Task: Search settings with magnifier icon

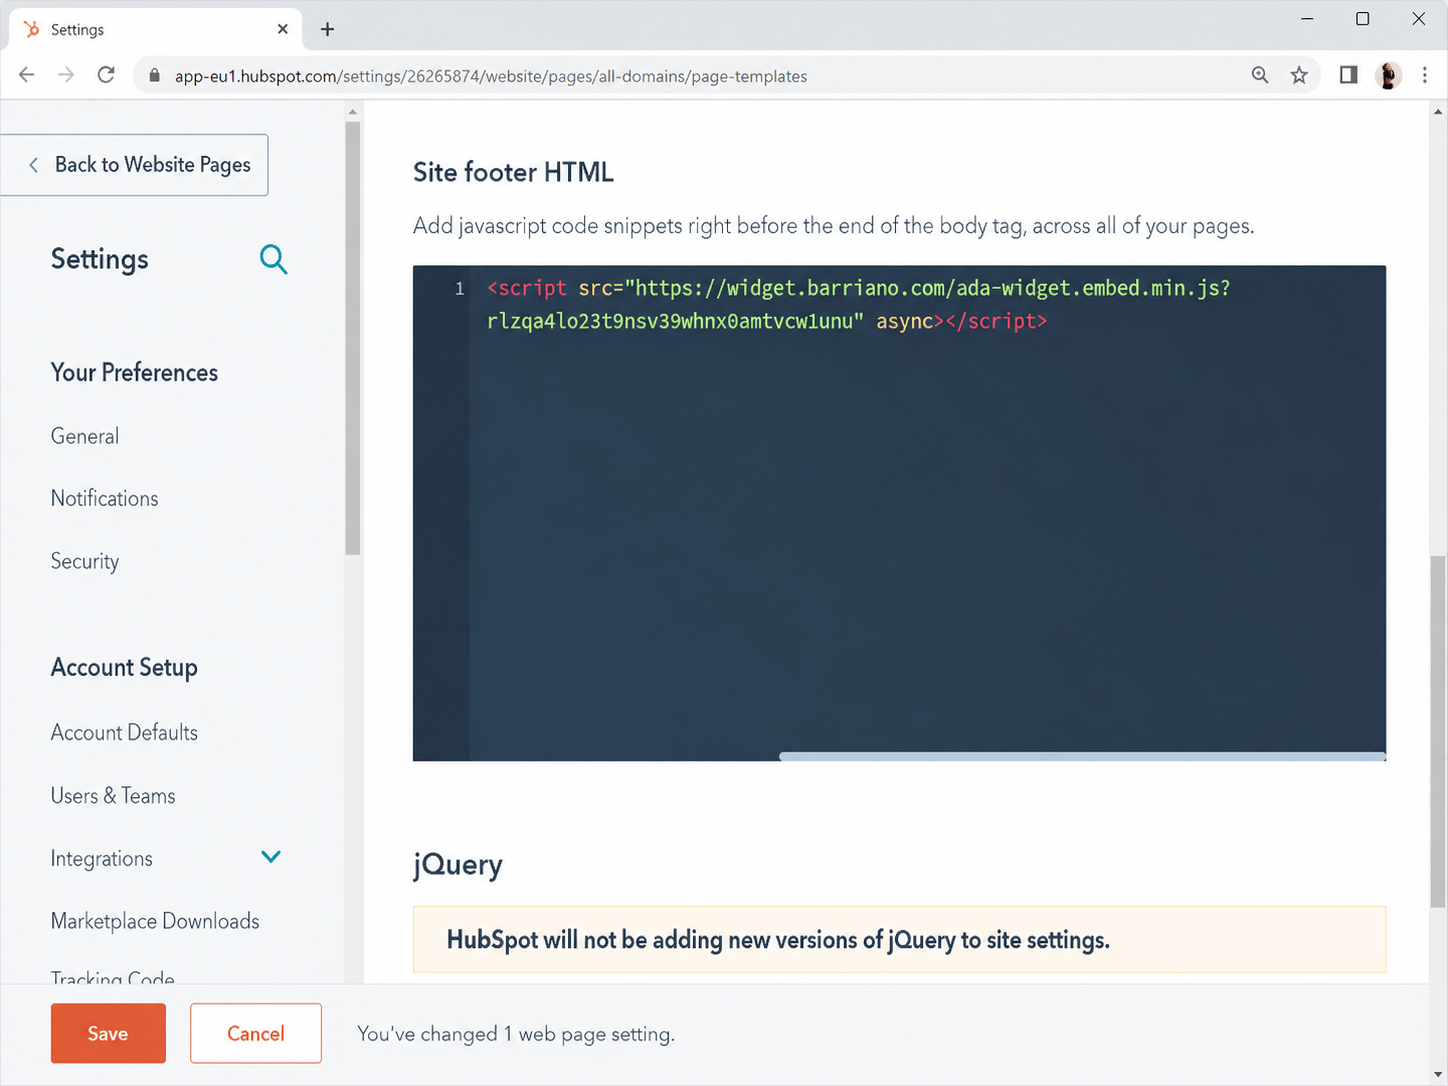Action: coord(273,259)
